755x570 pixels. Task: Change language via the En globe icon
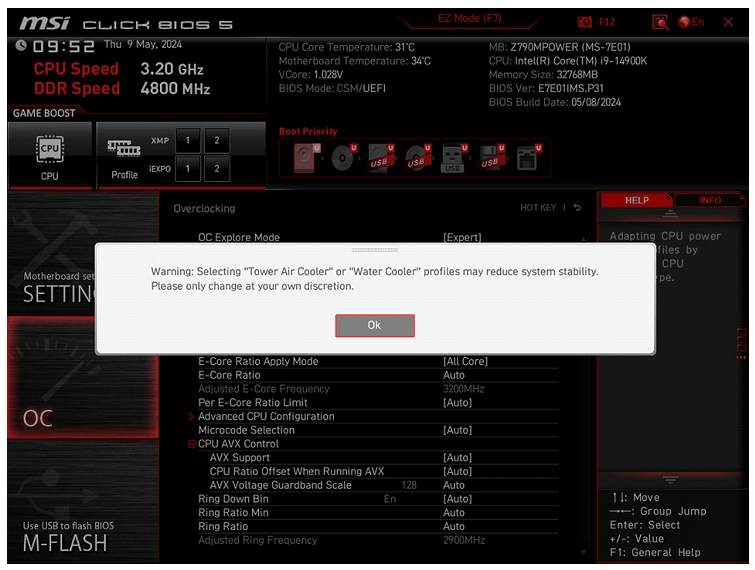691,22
